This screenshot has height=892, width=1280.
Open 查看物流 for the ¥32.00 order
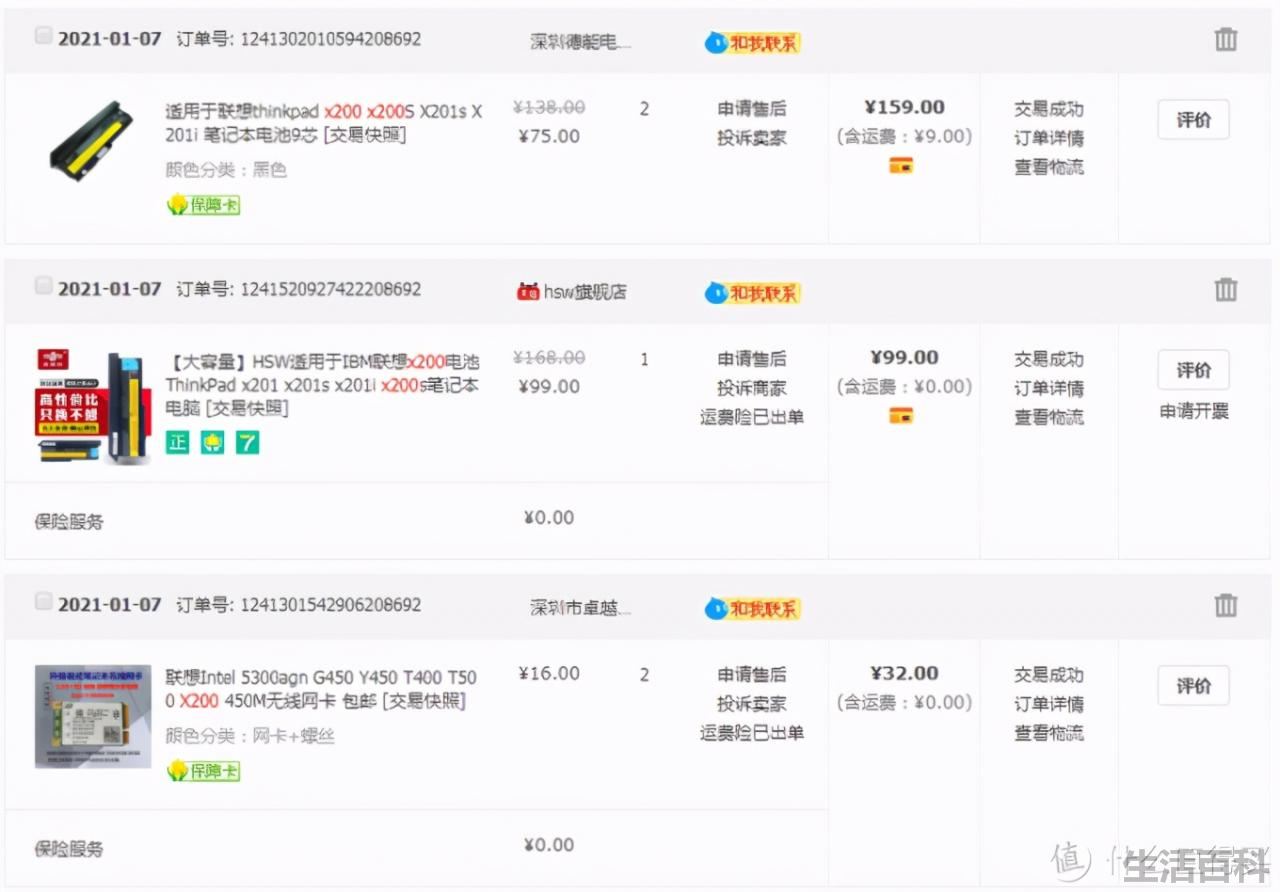tap(1048, 733)
